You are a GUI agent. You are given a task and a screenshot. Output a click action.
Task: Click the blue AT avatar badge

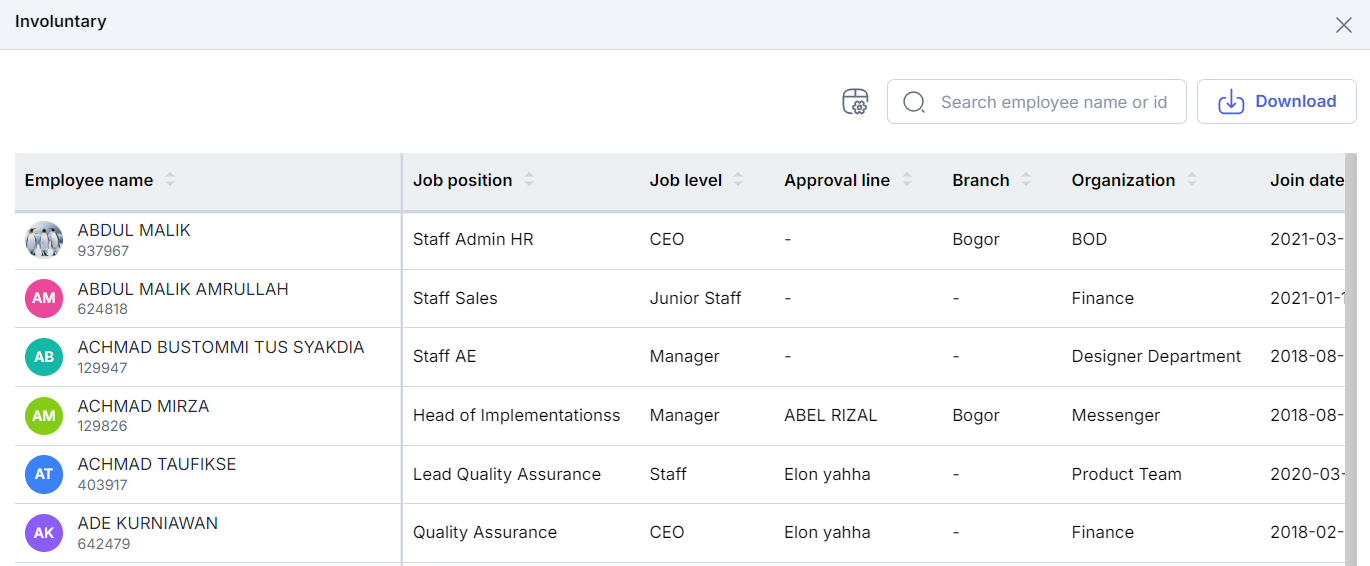(x=44, y=474)
